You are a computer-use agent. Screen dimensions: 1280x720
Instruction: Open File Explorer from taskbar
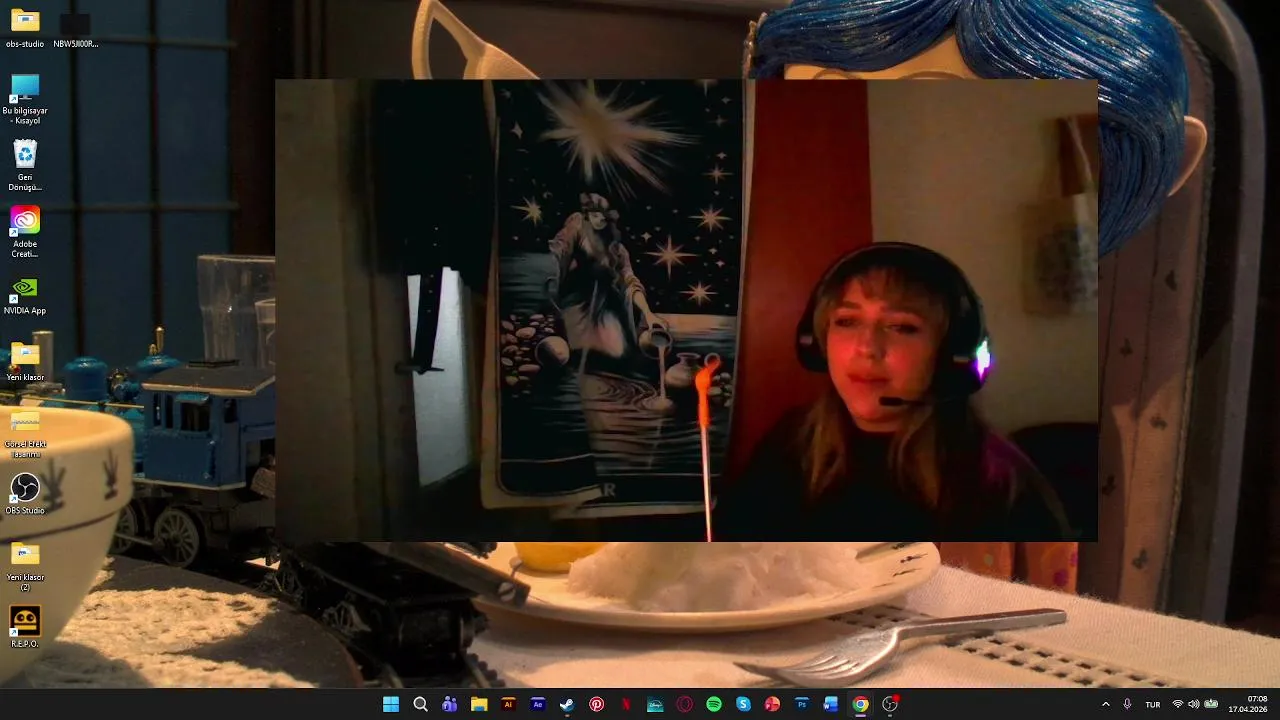(479, 704)
